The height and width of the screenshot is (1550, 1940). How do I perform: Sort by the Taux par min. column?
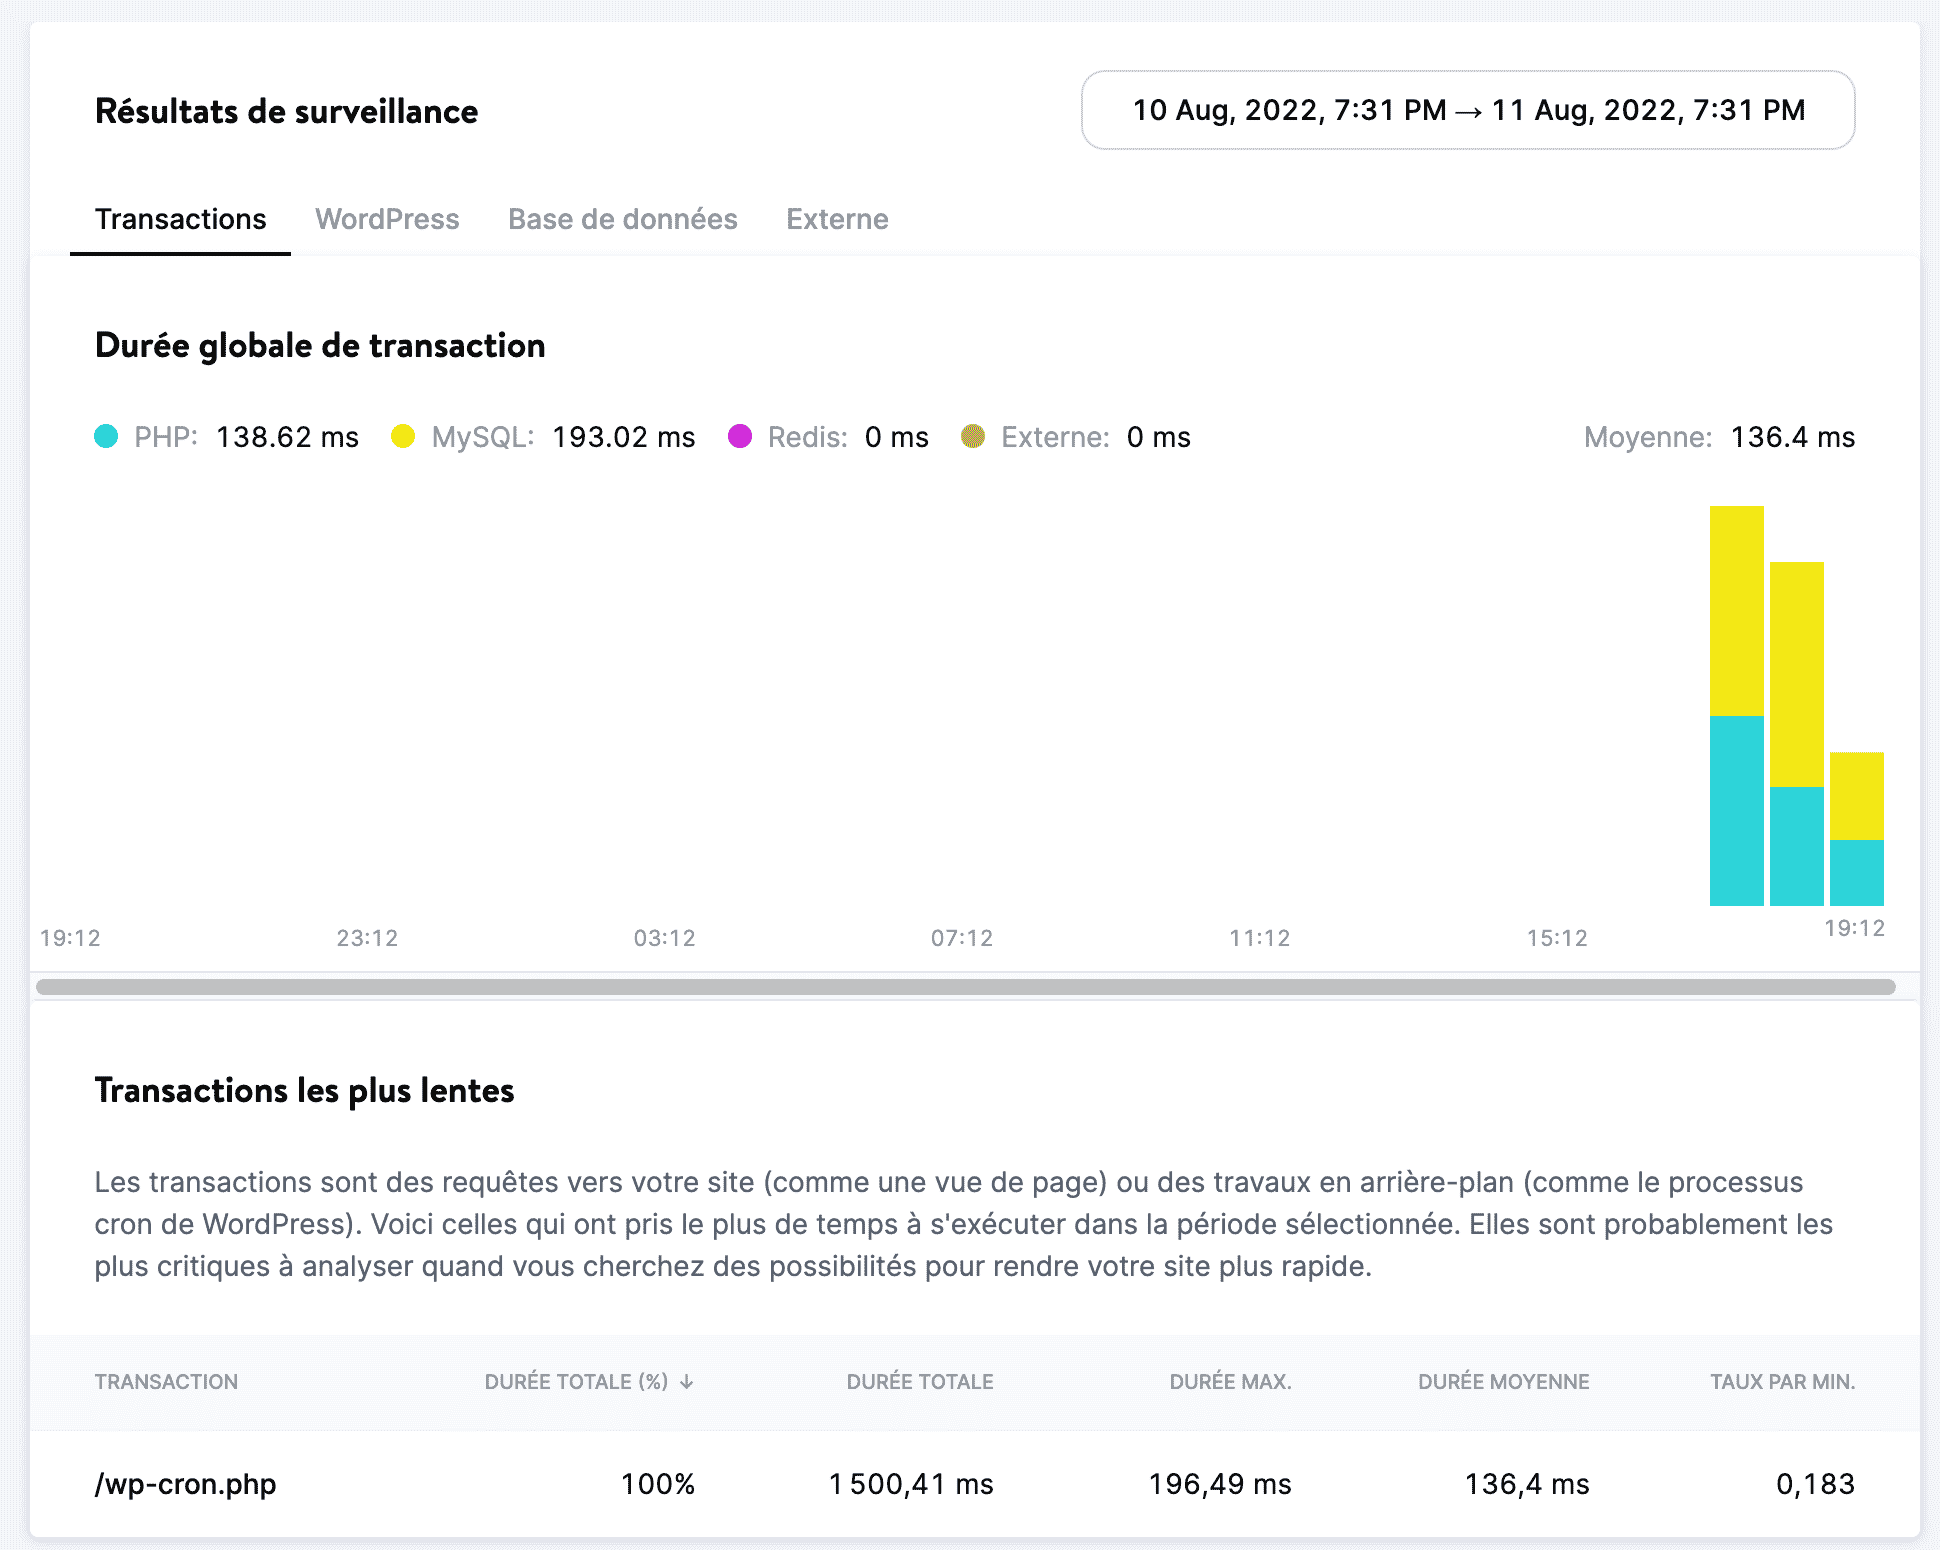click(1782, 1382)
